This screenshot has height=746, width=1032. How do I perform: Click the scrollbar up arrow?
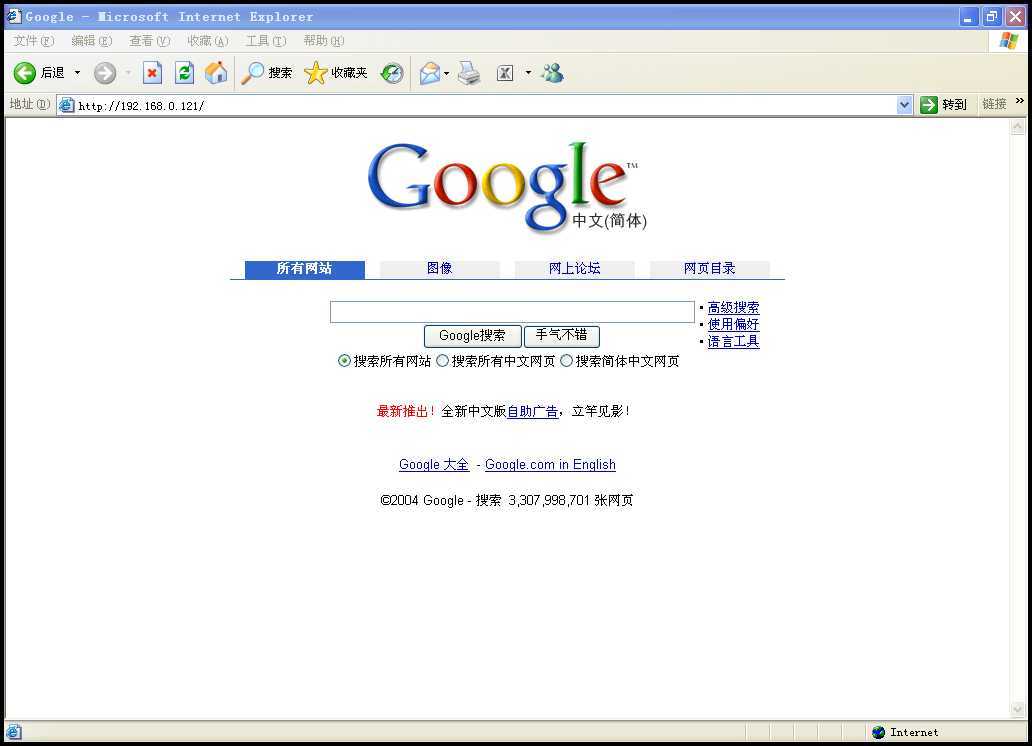[x=1018, y=126]
